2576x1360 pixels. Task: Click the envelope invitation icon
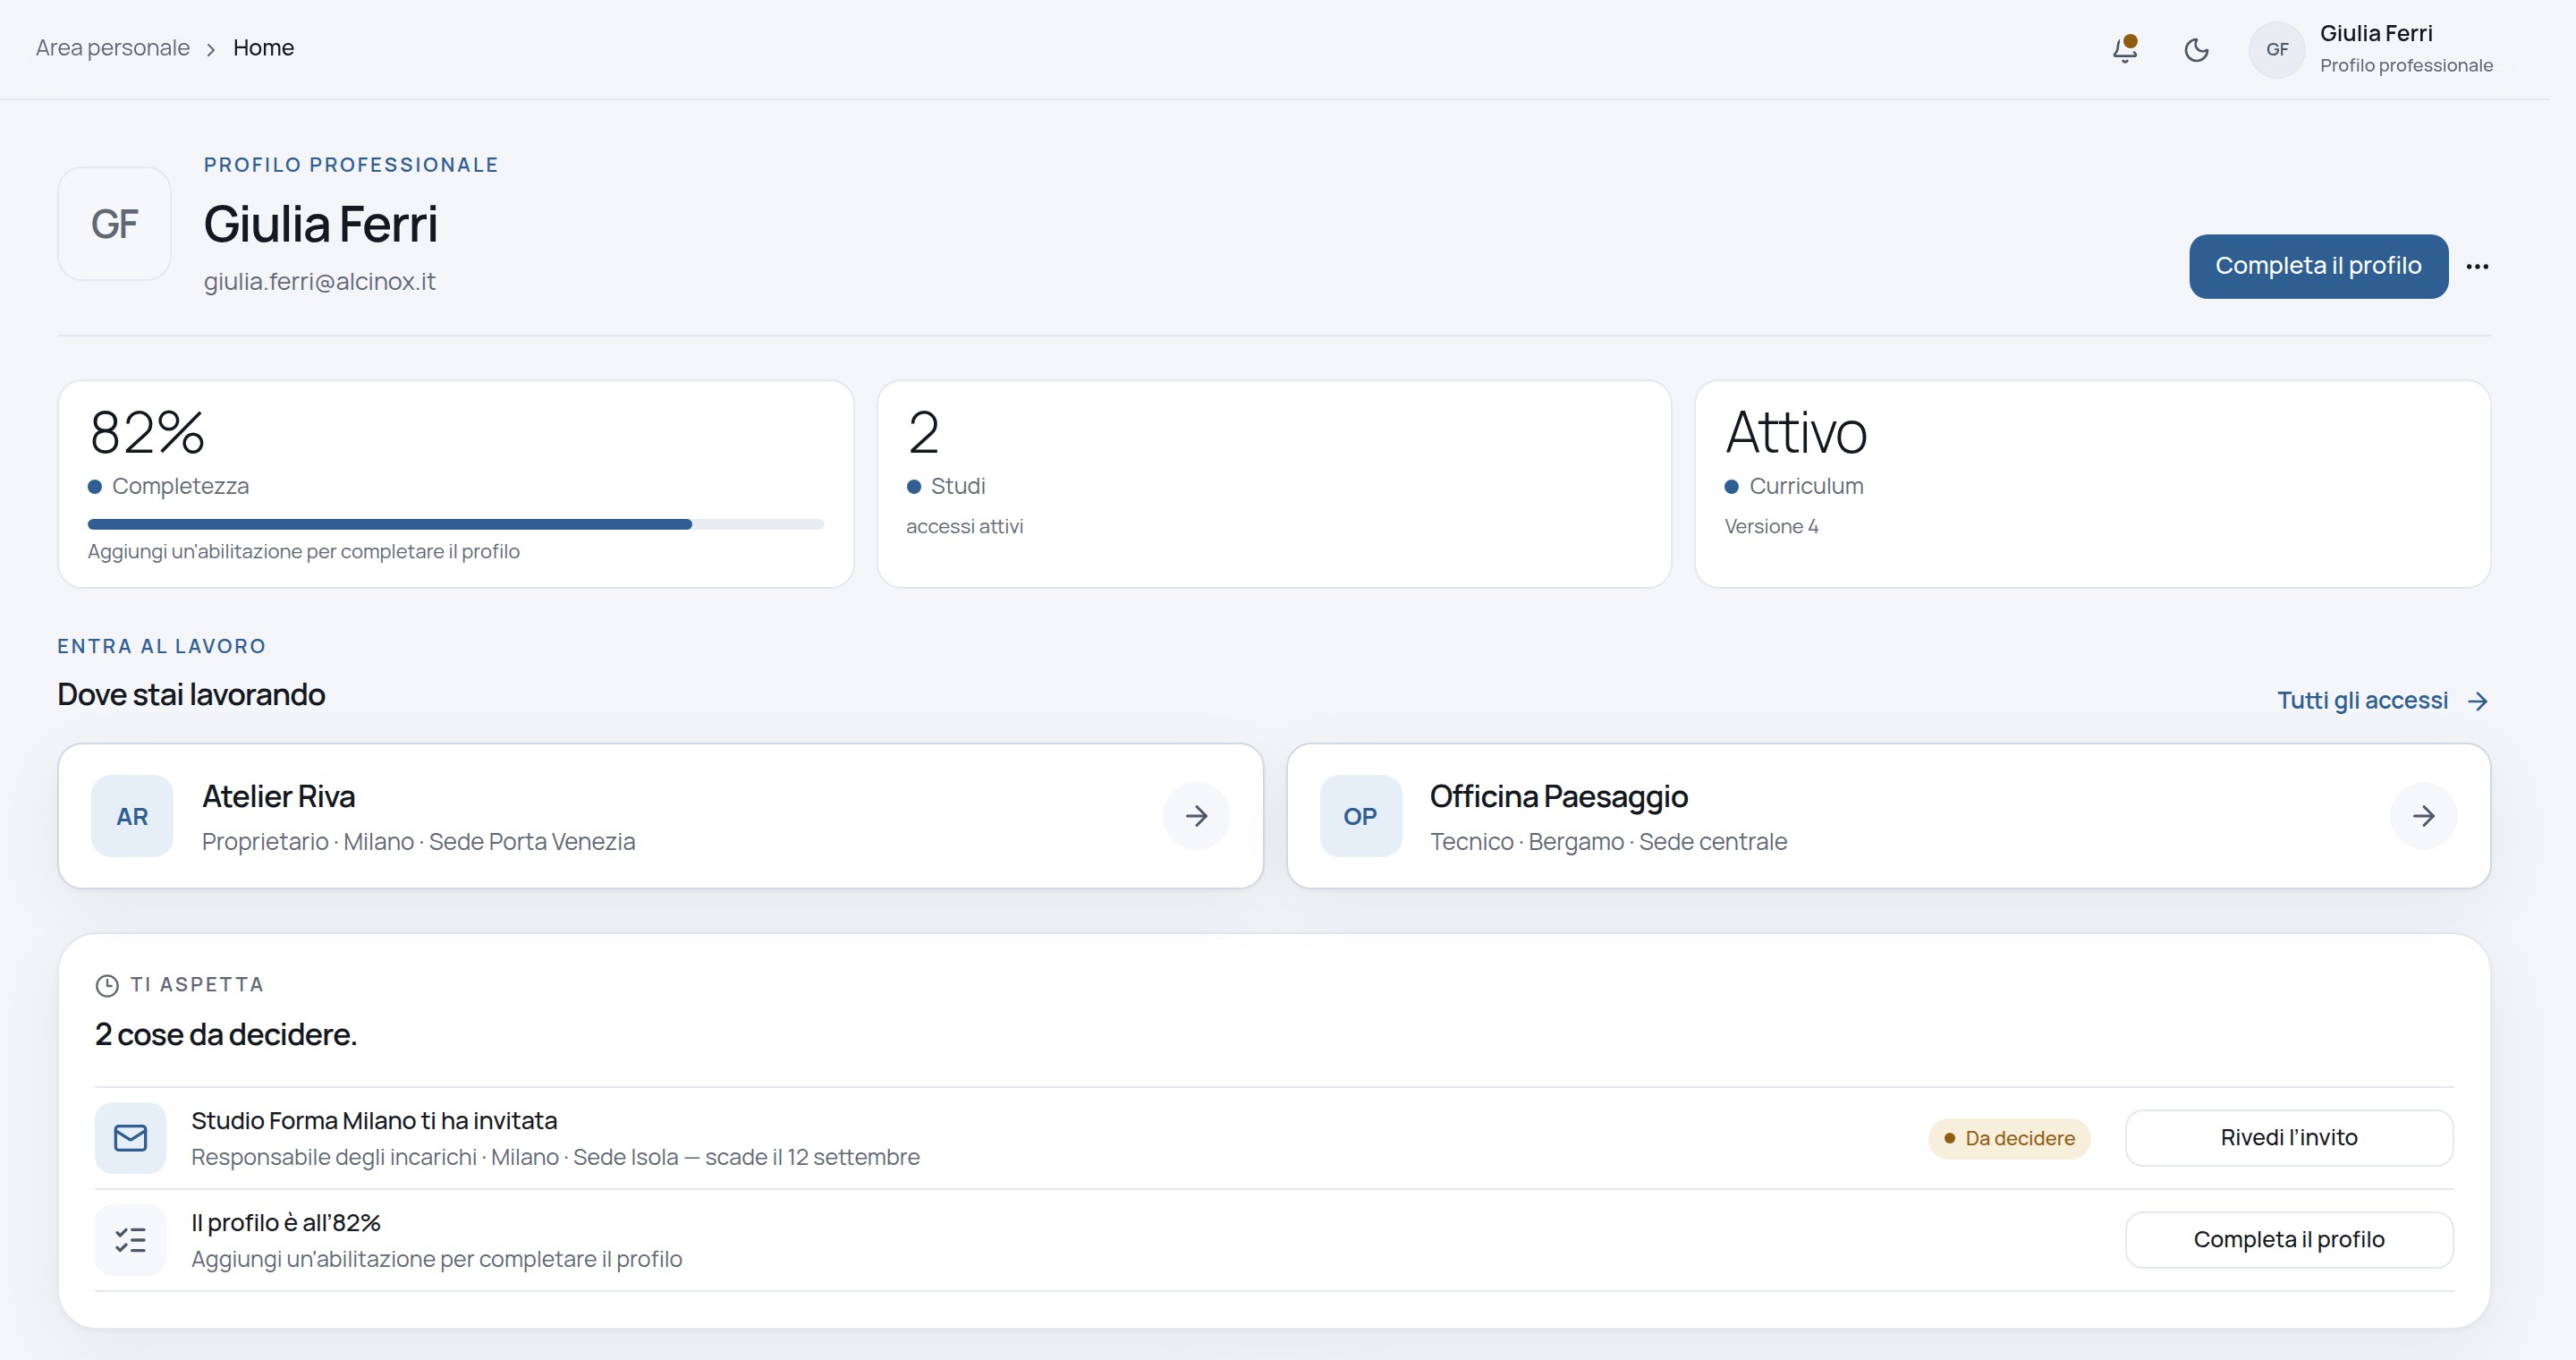[130, 1138]
